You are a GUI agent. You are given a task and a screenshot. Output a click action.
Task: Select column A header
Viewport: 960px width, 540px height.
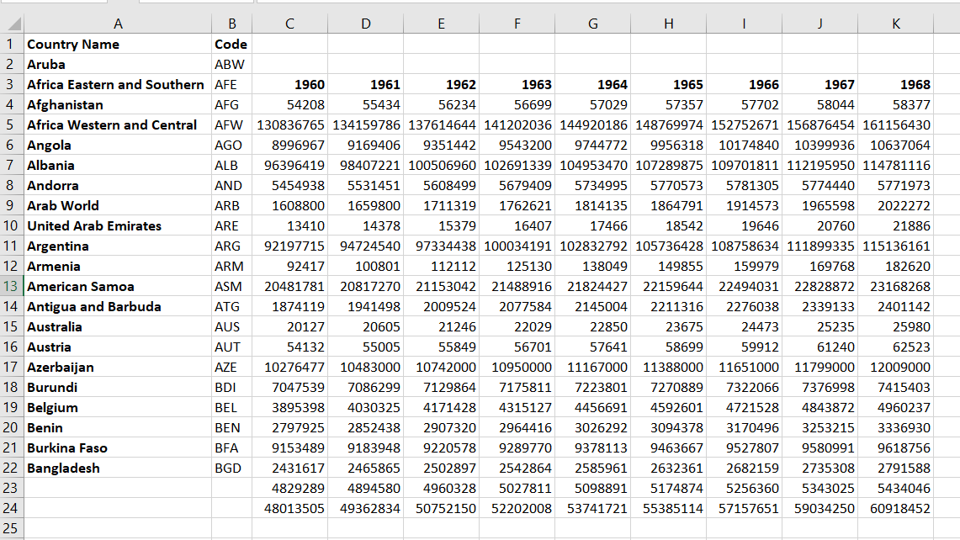point(118,24)
